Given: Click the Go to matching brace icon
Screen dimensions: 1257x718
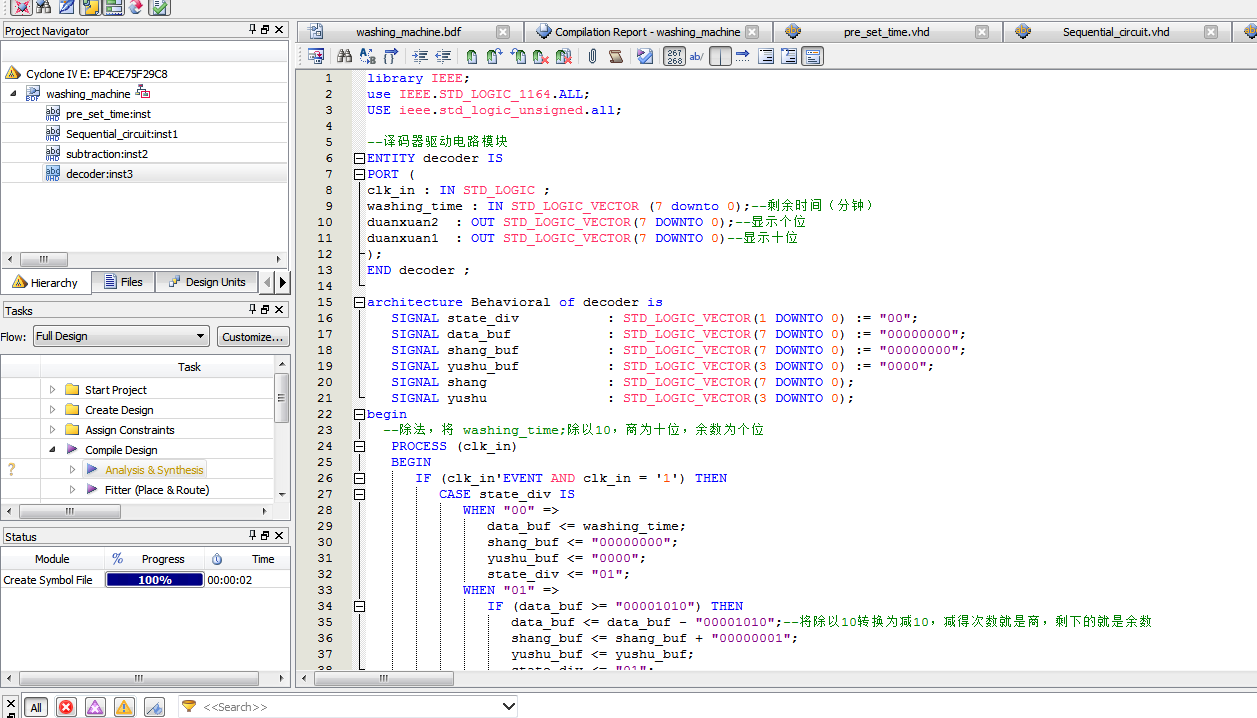Looking at the screenshot, I should point(390,56).
